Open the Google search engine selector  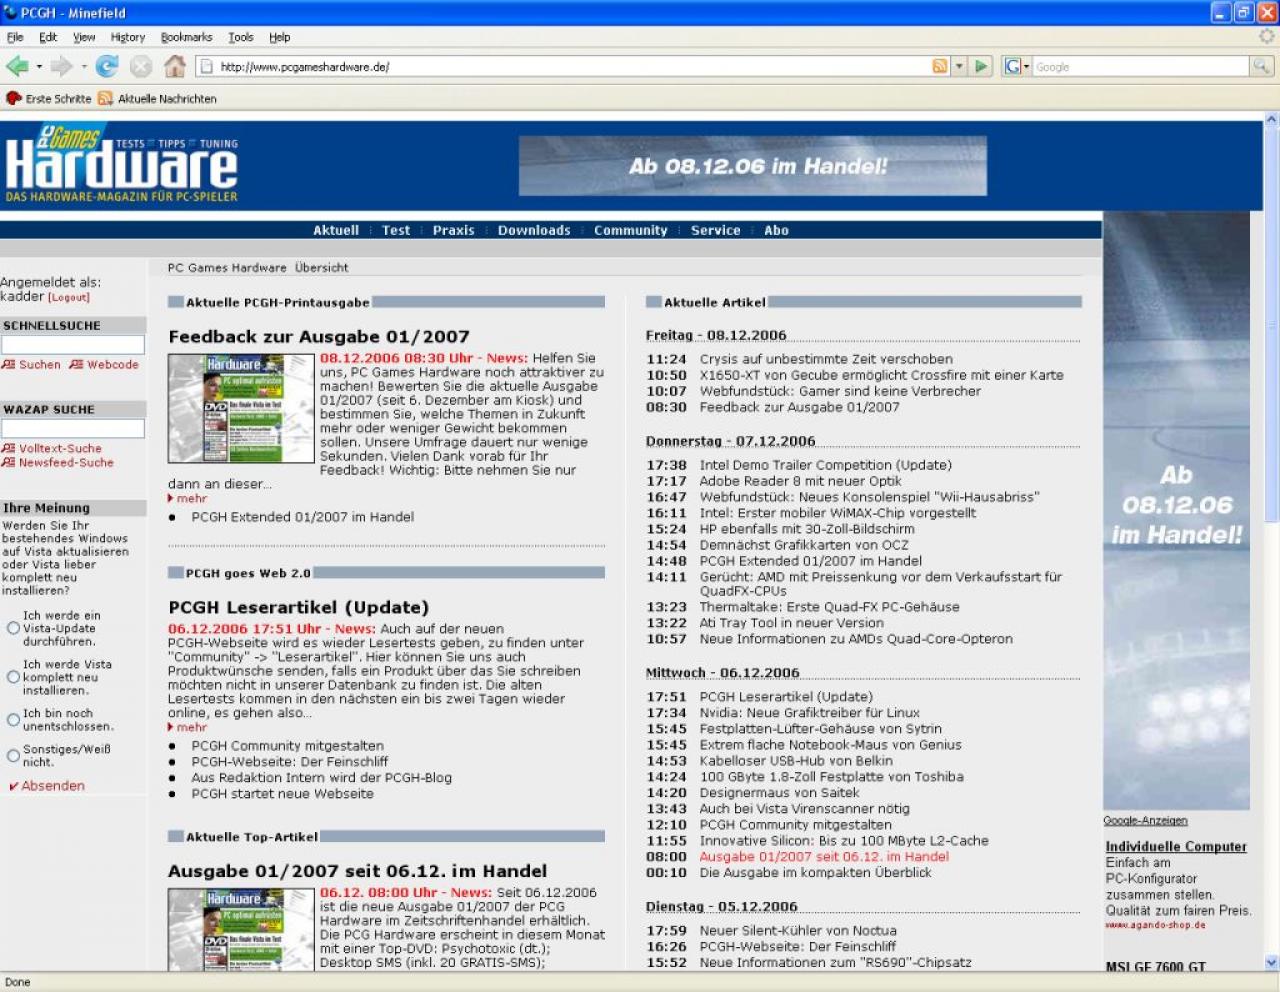[x=1016, y=67]
